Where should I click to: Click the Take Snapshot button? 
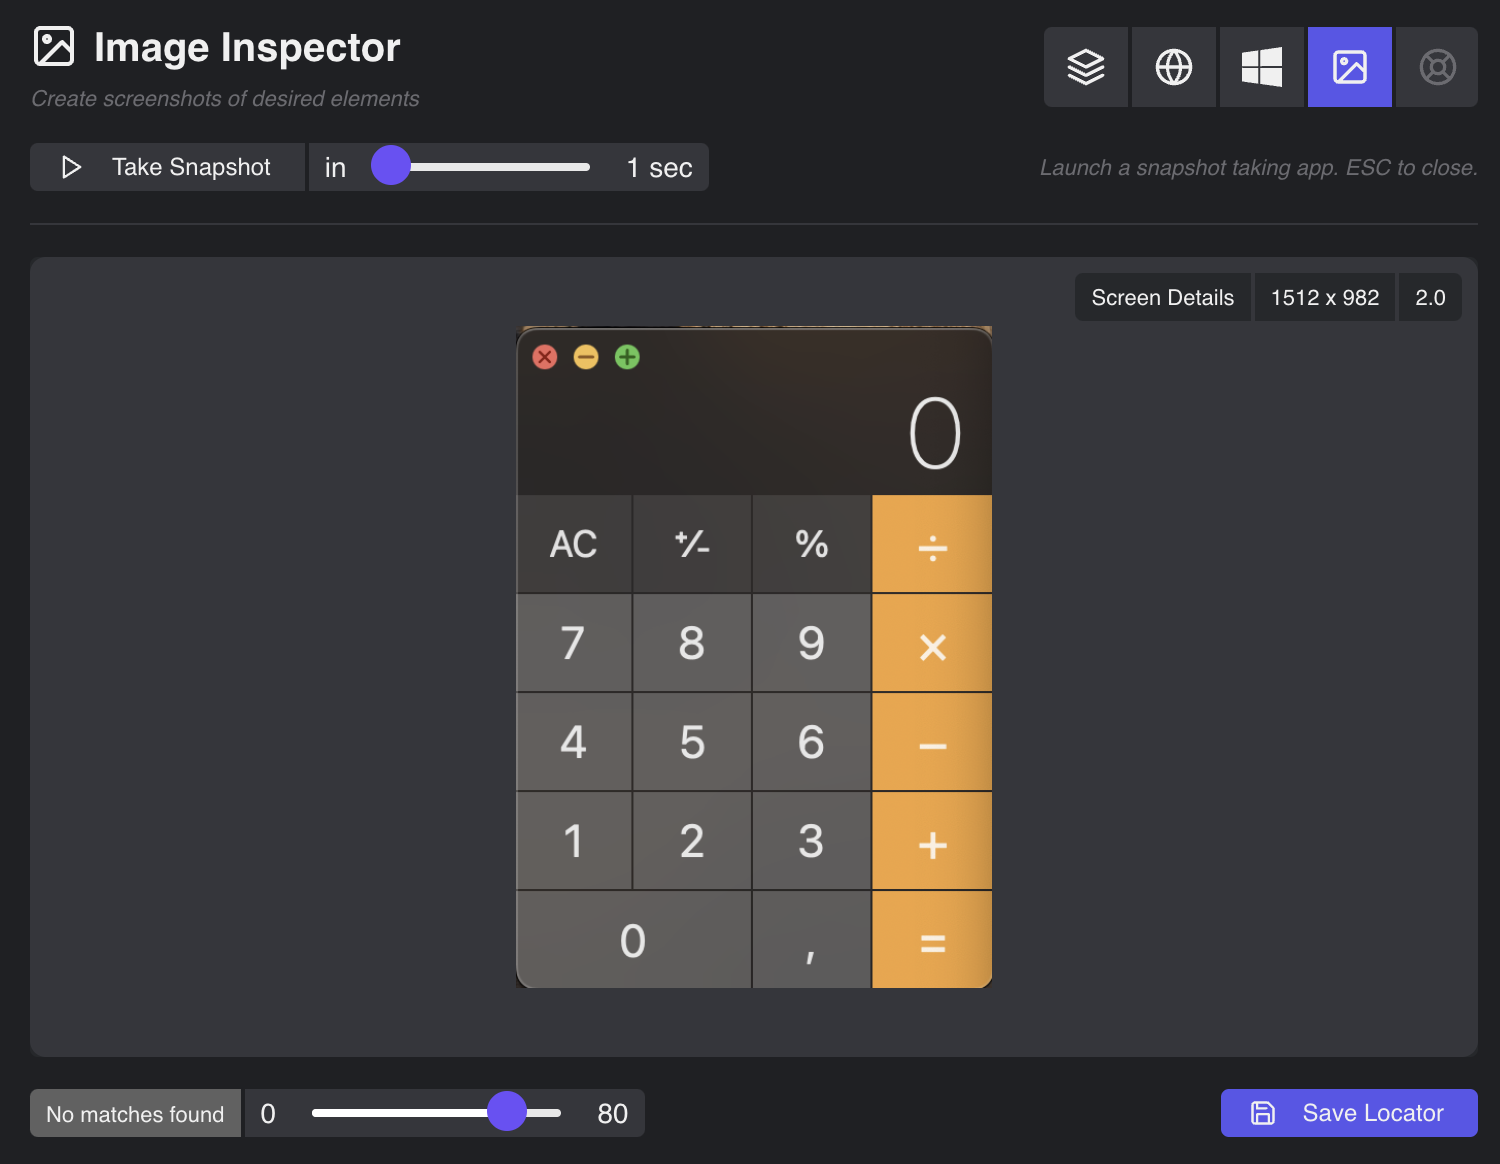[x=167, y=167]
